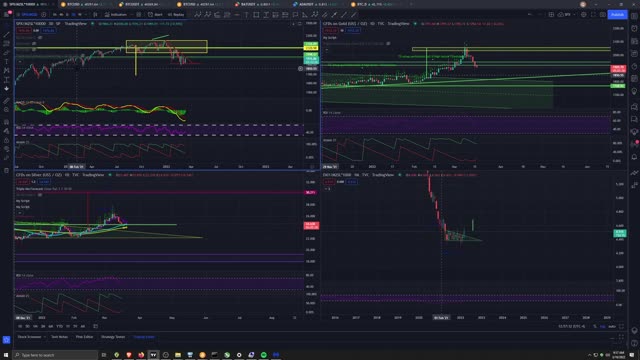Image resolution: width=640 pixels, height=360 pixels.
Task: Select the ruler measure tool in left toolbar
Action: [6, 100]
